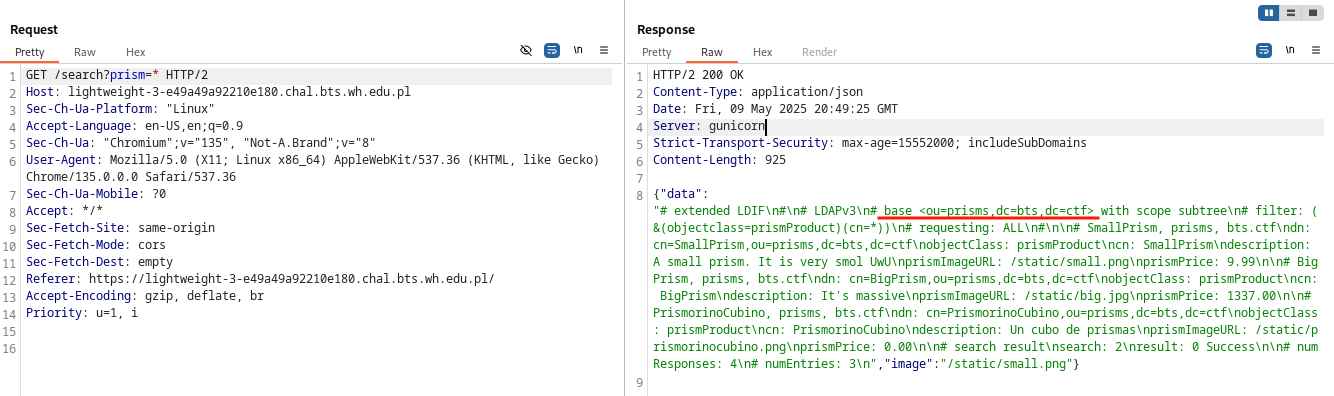Viewport: 1334px width, 396px height.
Task: Switch to Pretty tab in Request panel
Action: pos(30,52)
